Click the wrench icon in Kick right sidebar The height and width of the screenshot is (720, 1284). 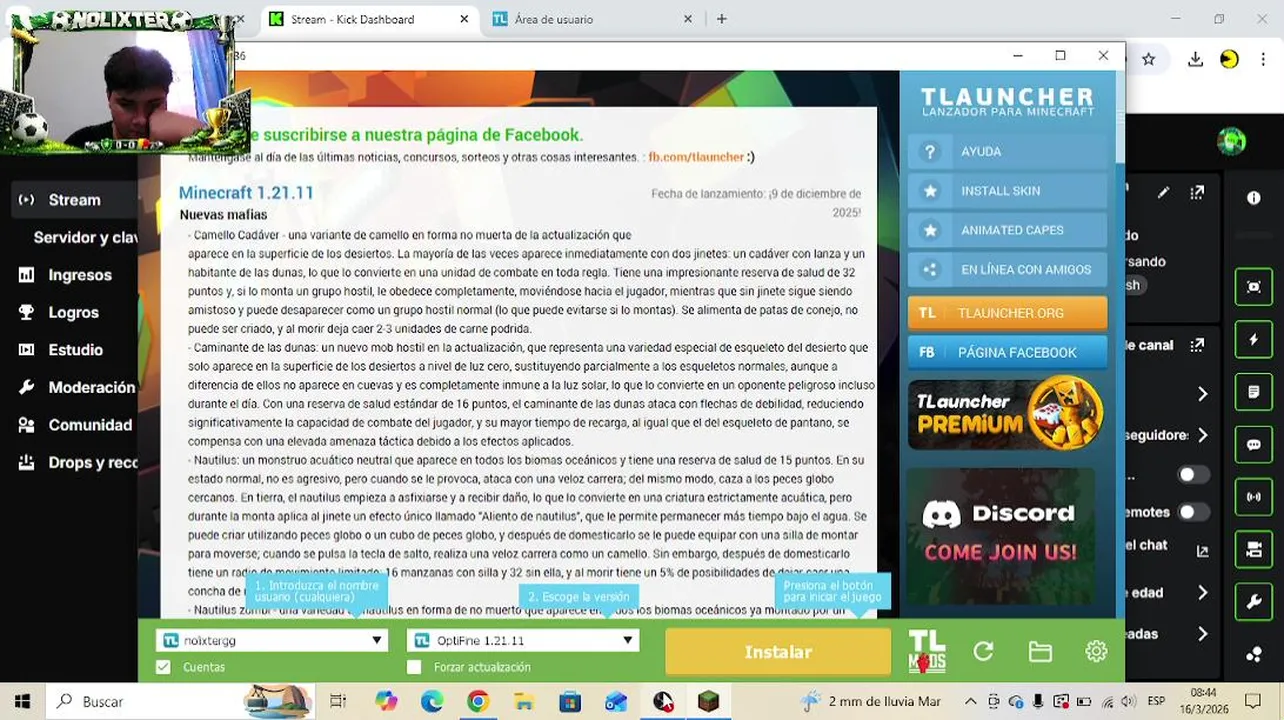pyautogui.click(x=1254, y=601)
